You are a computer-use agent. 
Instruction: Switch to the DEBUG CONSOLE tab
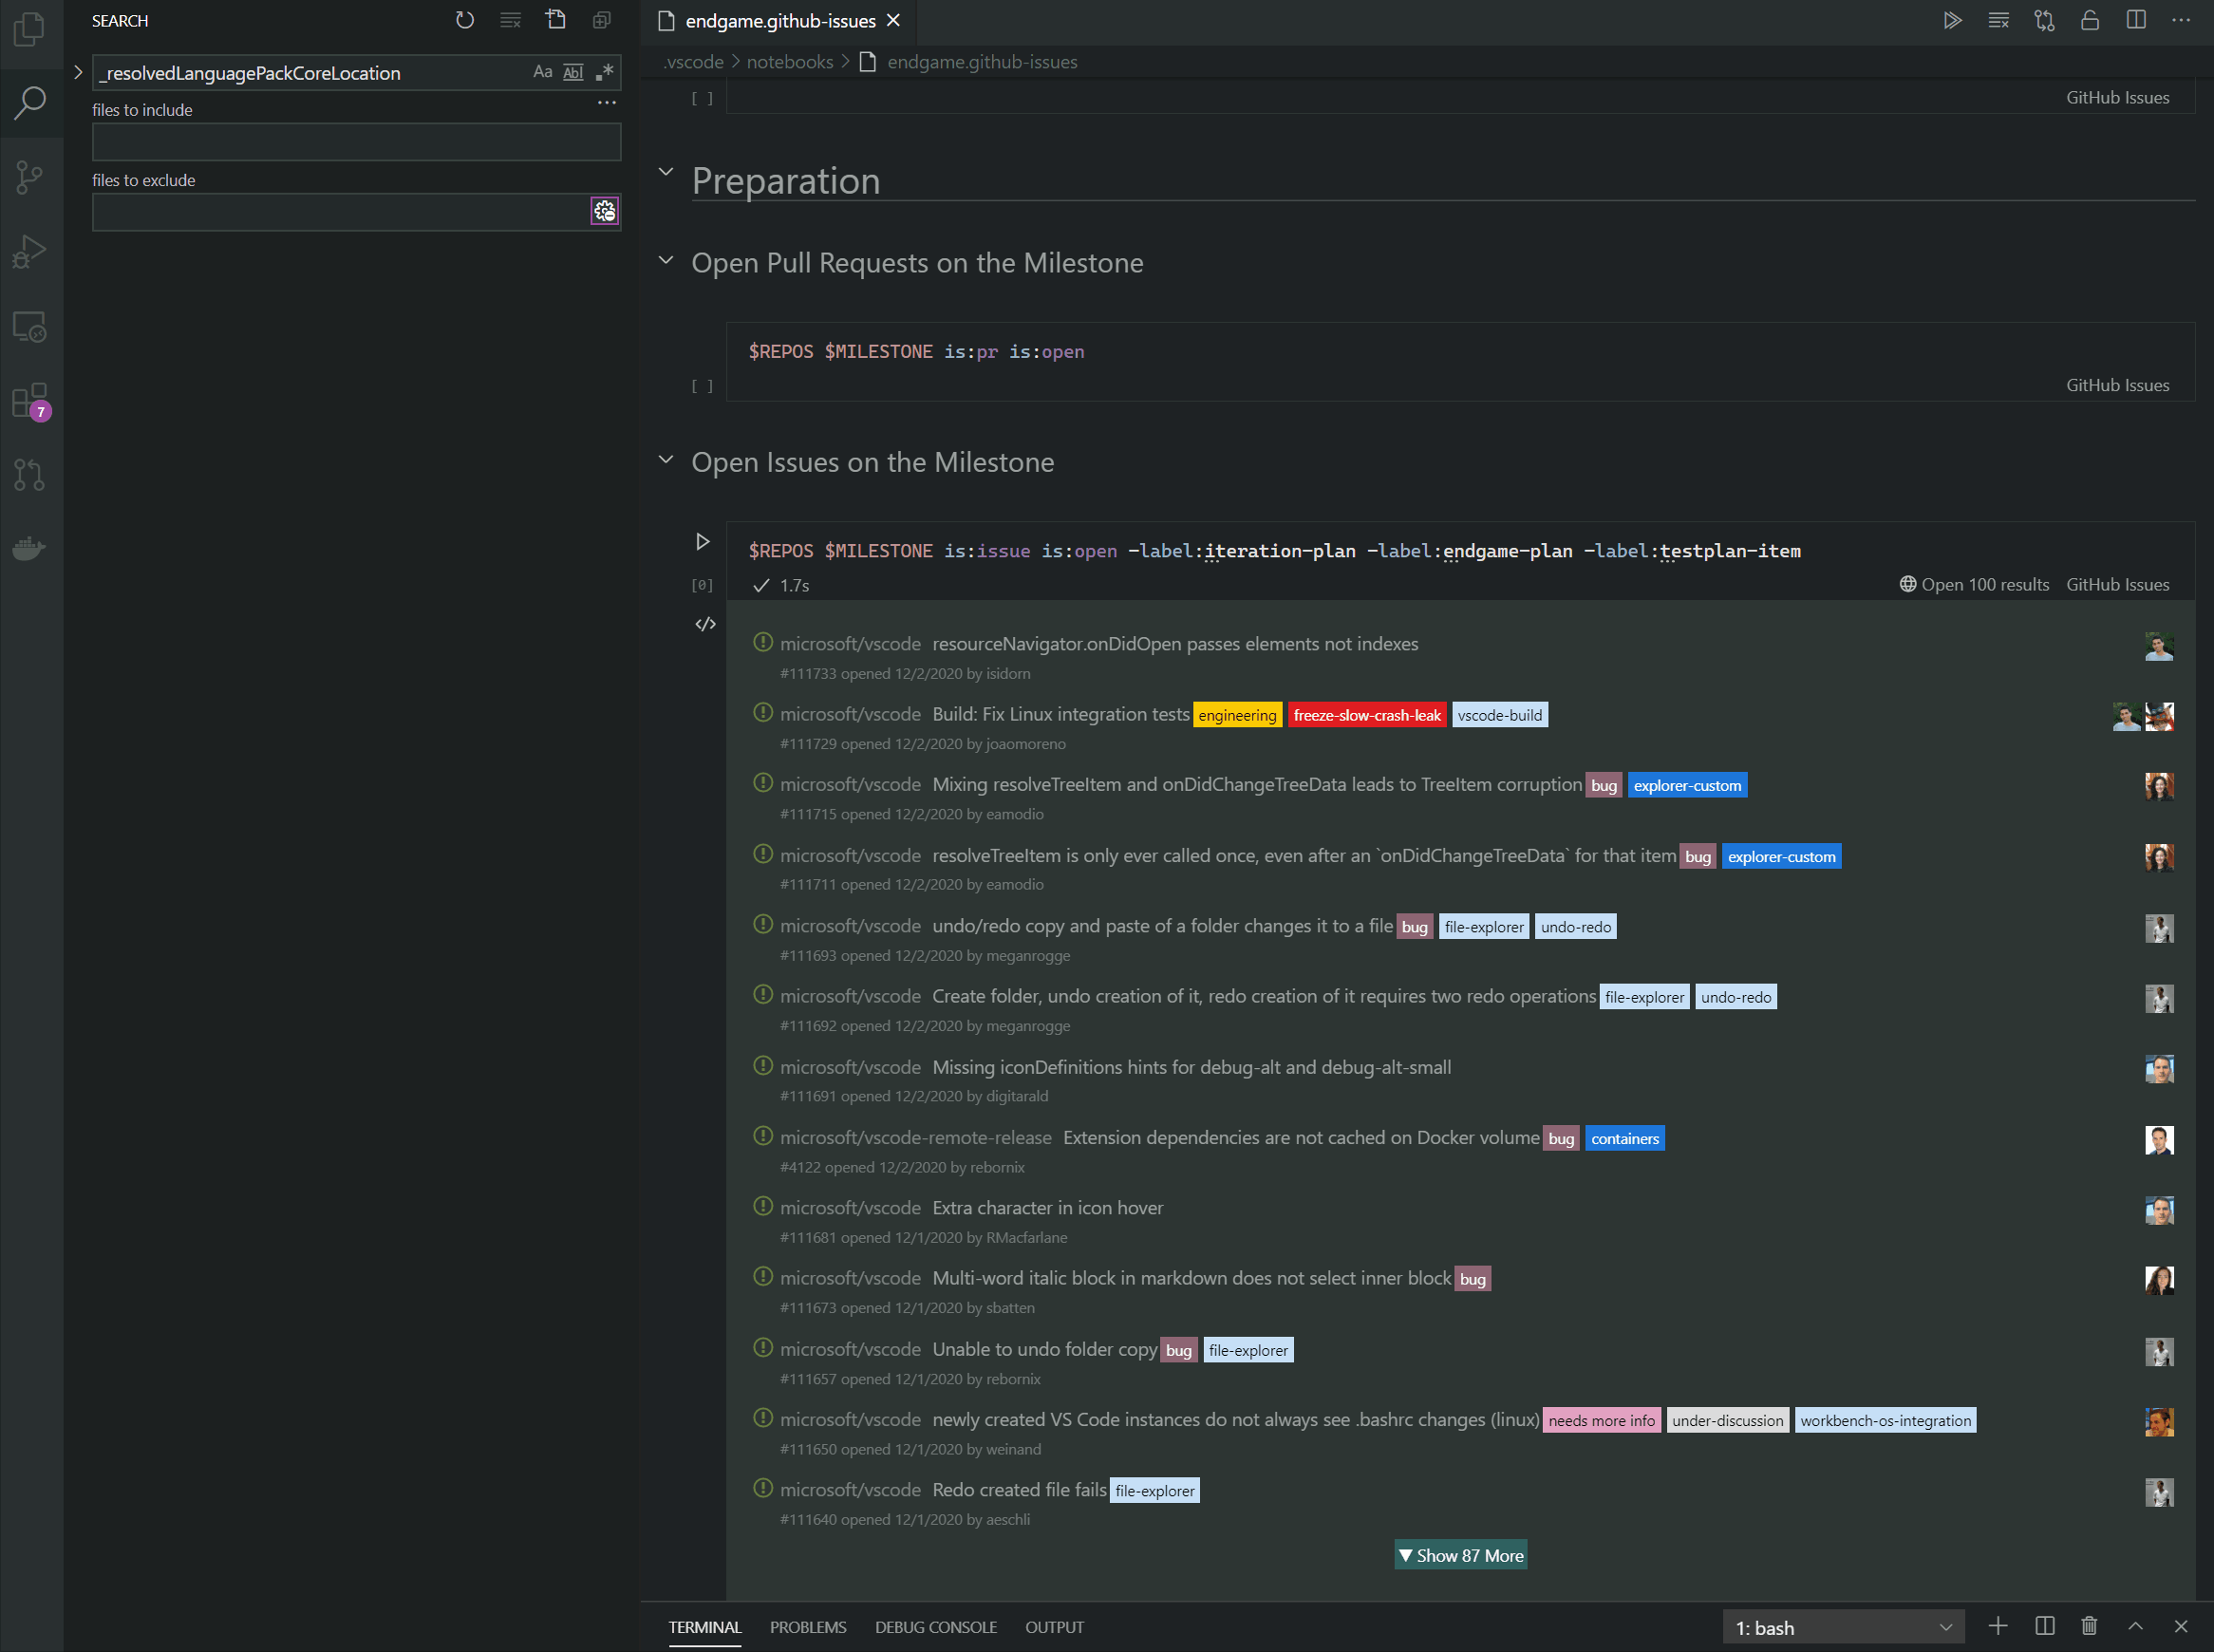935,1627
